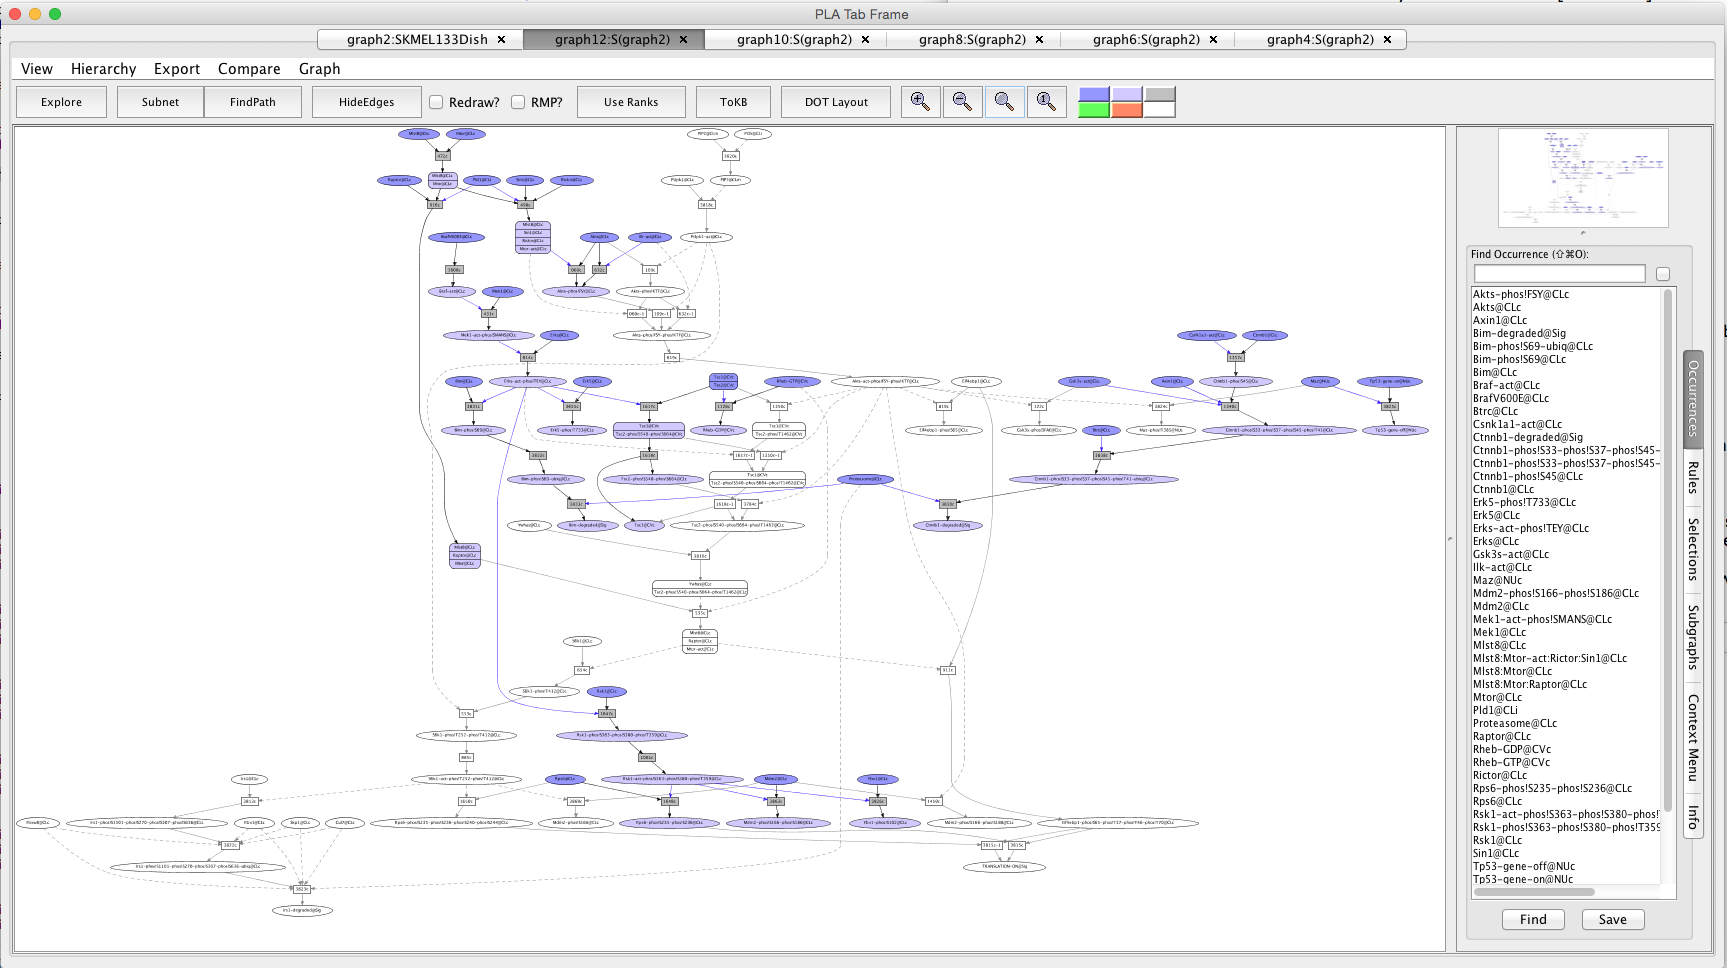Select Pld1@CLi in occurrence list
Viewport: 1727px width, 968px height.
[x=1495, y=710]
